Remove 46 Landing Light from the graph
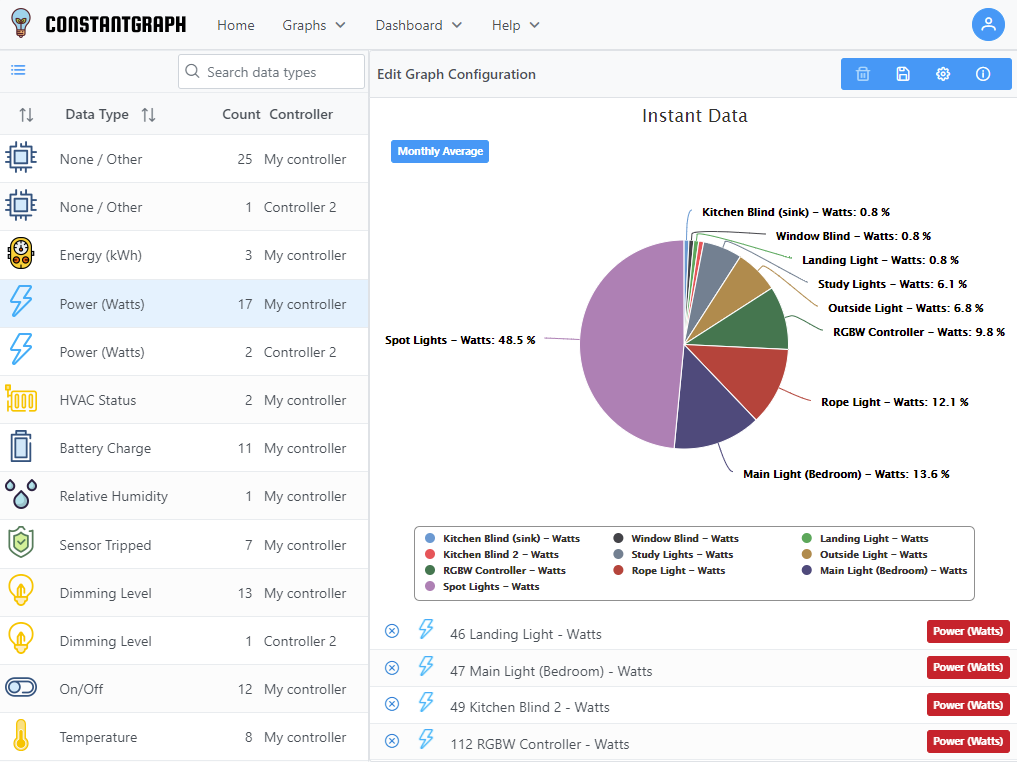Screen dimensions: 1017x762 pyautogui.click(x=391, y=630)
